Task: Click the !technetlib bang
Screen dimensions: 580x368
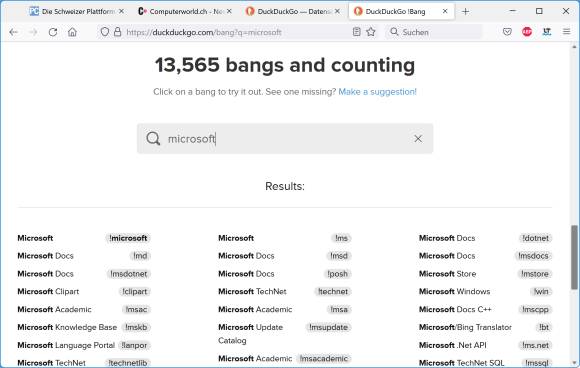Action: click(x=128, y=363)
